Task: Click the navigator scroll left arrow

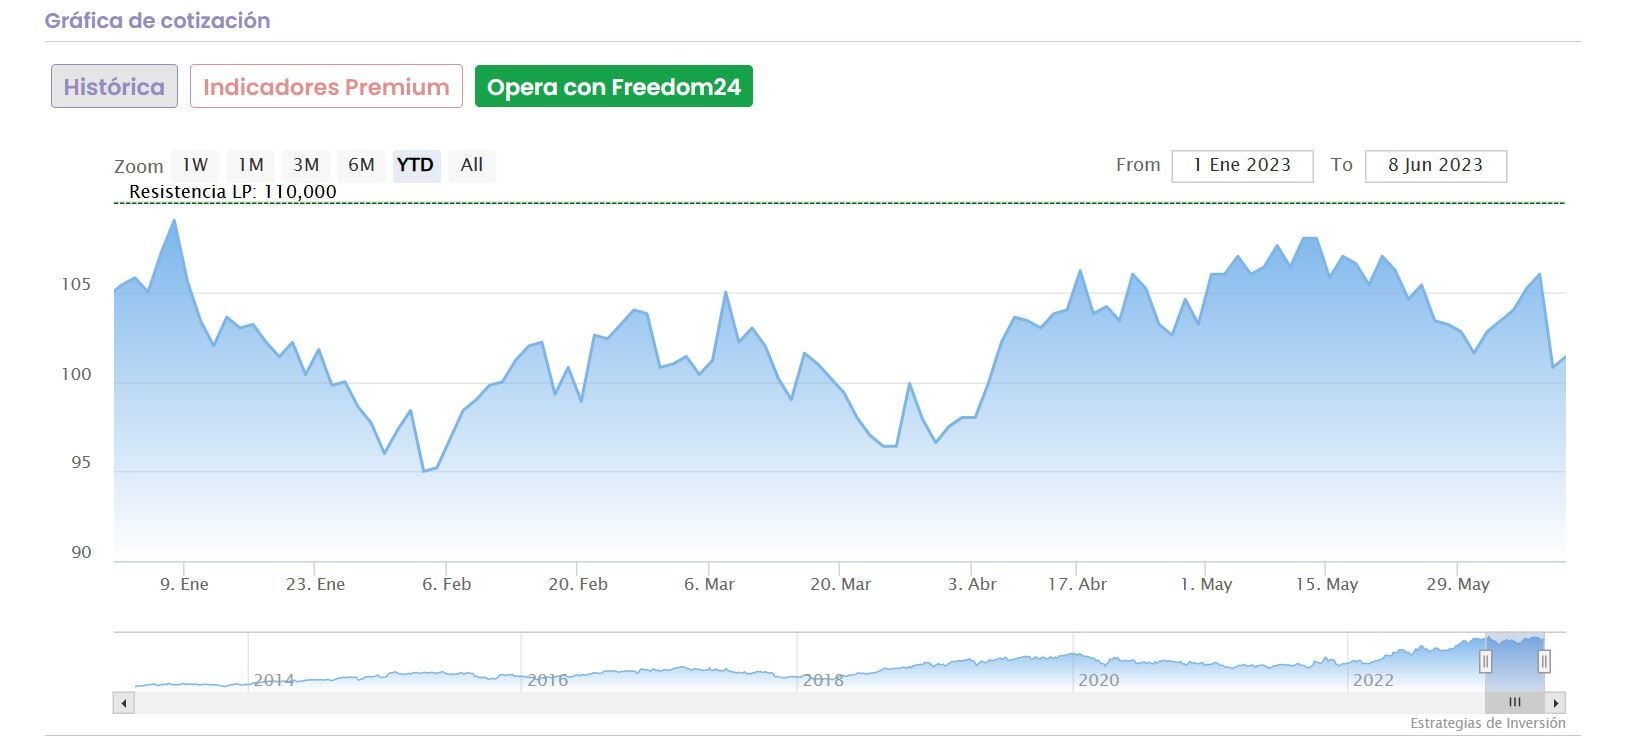Action: (124, 703)
